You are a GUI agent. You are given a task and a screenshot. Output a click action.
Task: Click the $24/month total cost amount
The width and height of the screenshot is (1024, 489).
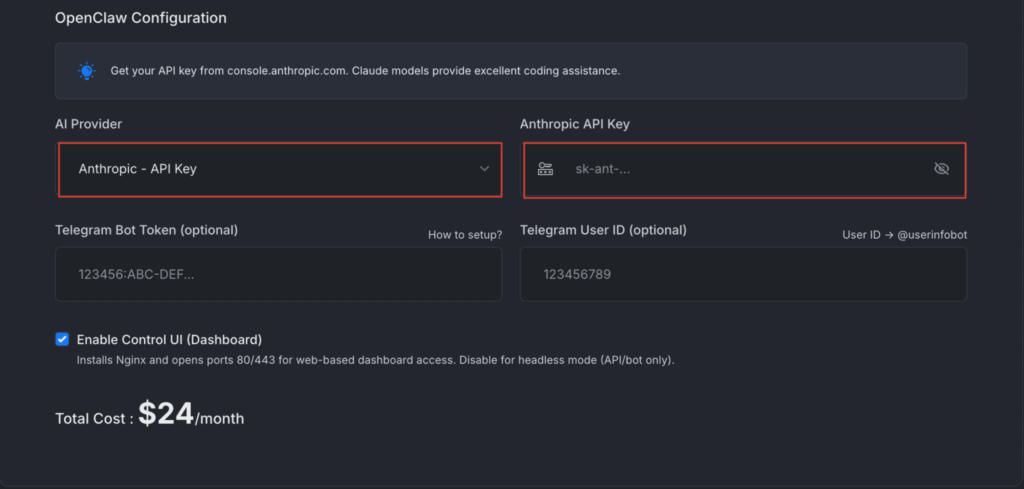(190, 415)
